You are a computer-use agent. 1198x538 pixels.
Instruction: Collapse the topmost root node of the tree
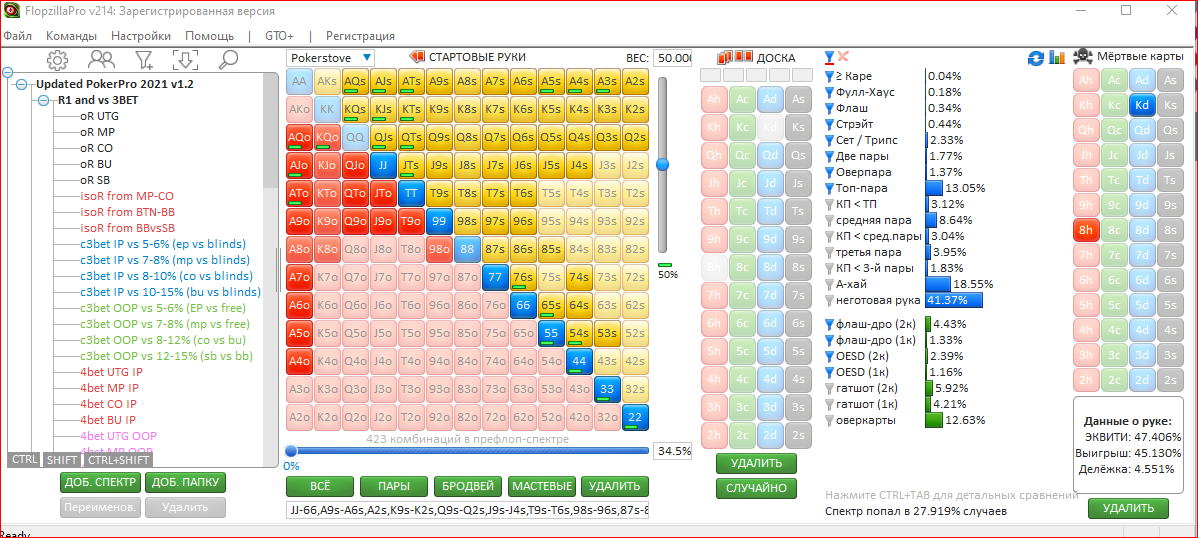(8, 73)
